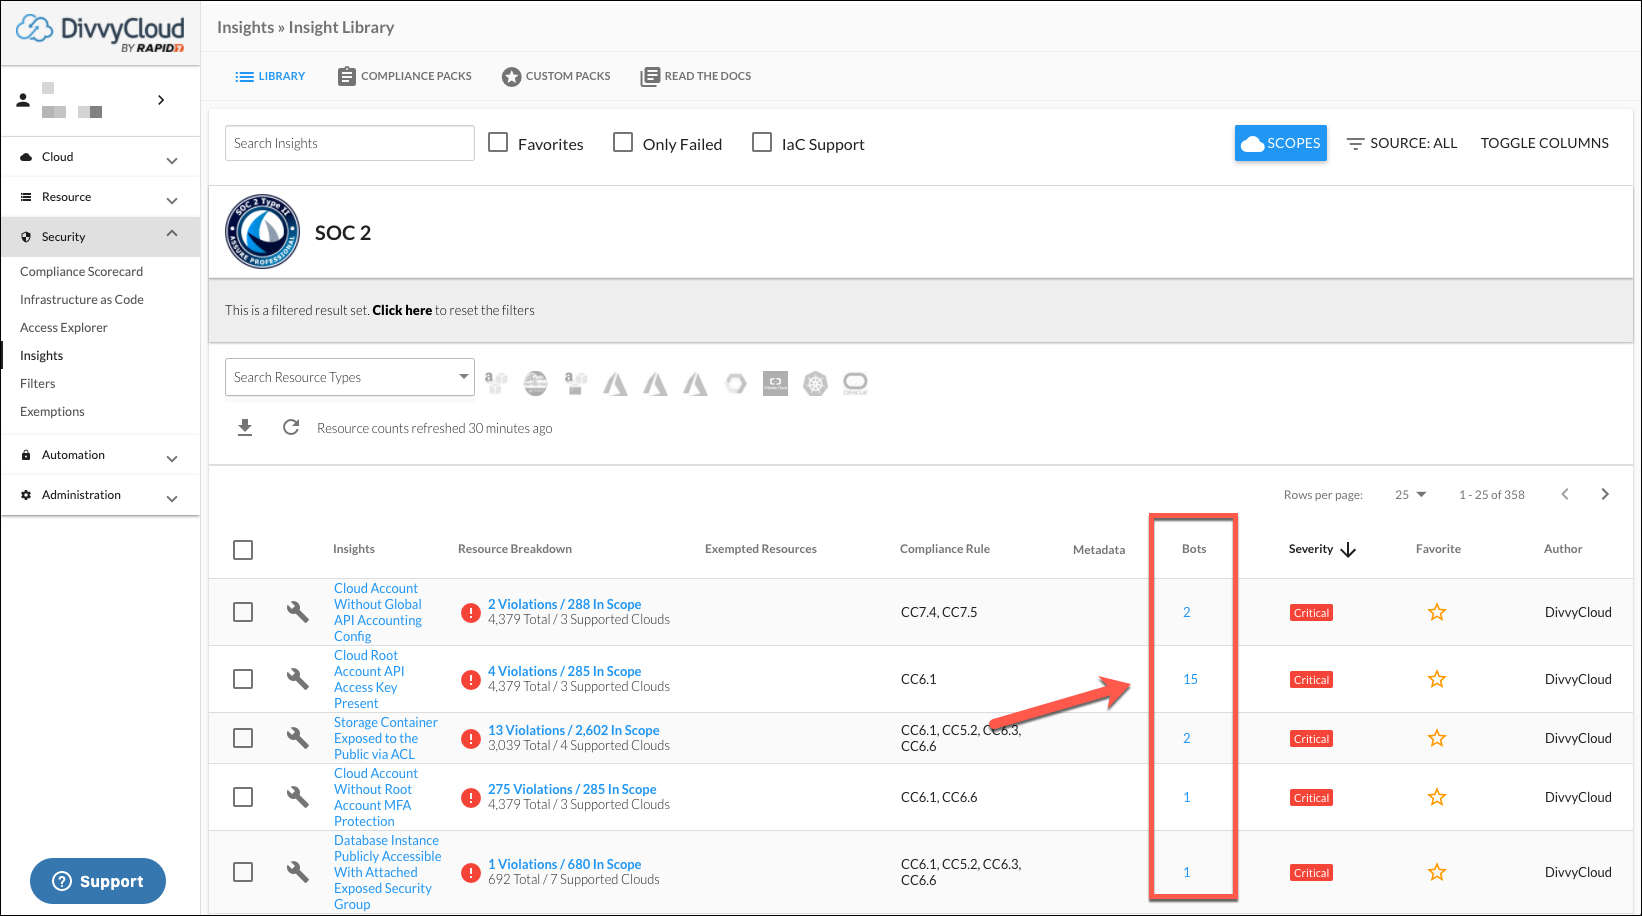This screenshot has width=1642, height=916.
Task: Open wrench for Cloud Account Without Global API
Action: click(x=298, y=611)
